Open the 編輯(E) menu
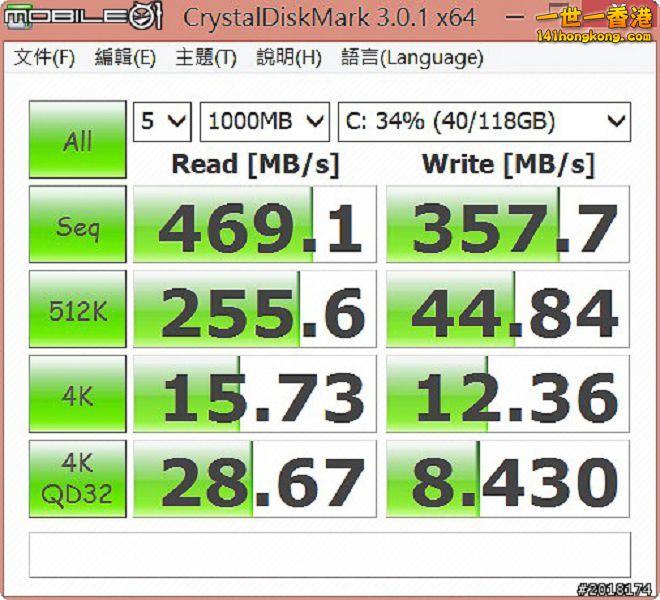This screenshot has height=600, width=660. point(125,58)
